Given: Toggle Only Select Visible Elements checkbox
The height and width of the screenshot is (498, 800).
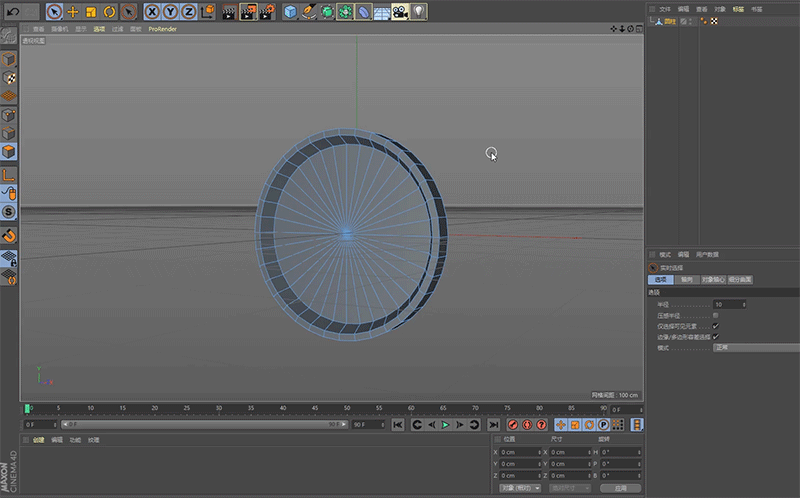Looking at the screenshot, I should click(715, 326).
